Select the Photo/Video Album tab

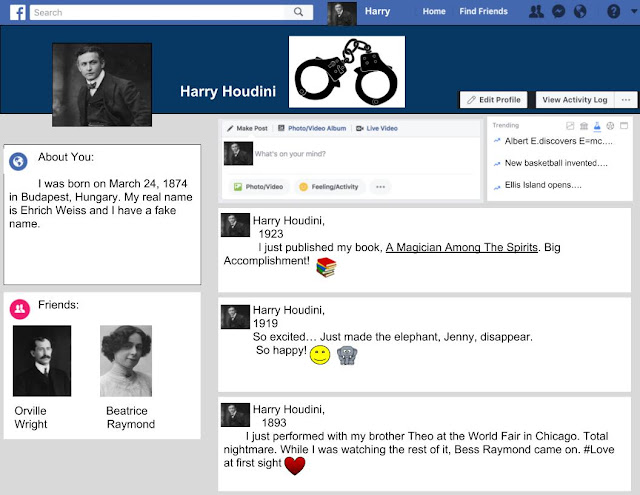pos(312,128)
